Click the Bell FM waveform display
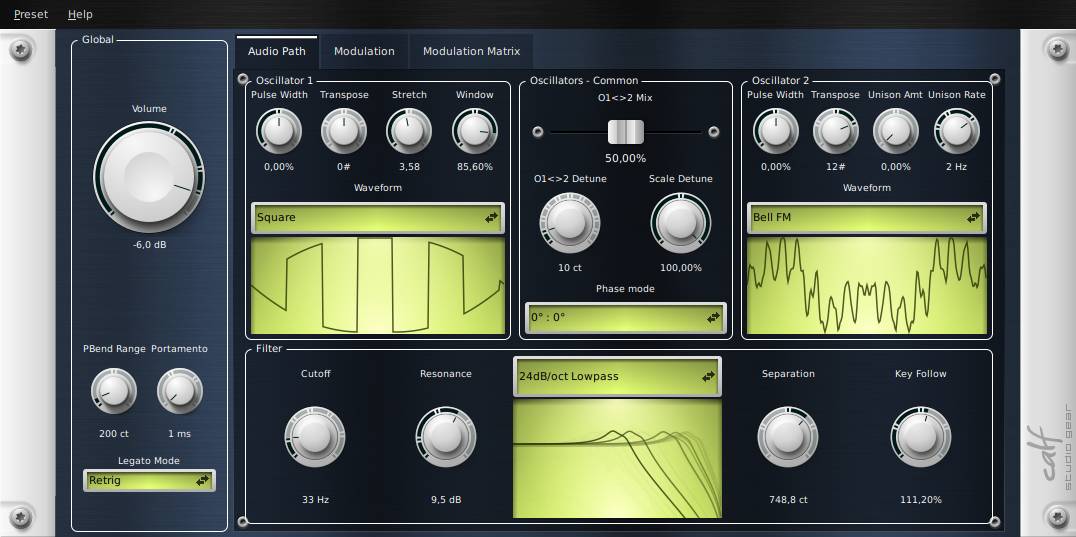Image resolution: width=1076 pixels, height=537 pixels. [x=867, y=285]
